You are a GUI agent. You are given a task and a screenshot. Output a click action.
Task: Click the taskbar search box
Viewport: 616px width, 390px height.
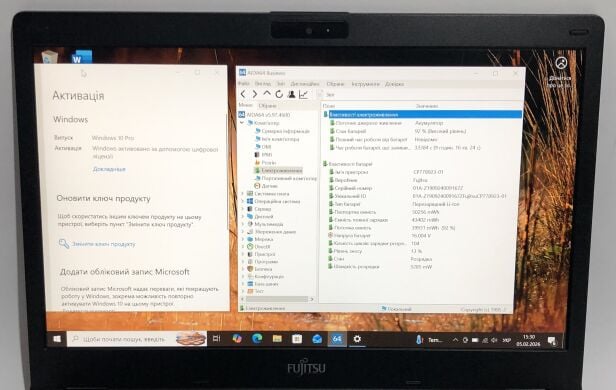pos(136,339)
